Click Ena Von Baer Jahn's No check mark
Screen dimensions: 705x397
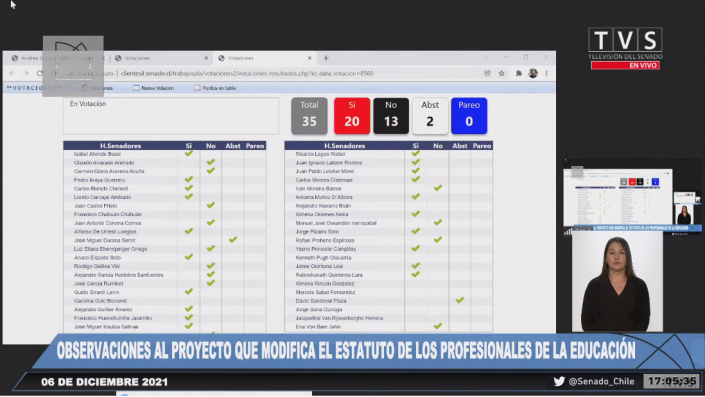[437, 326]
